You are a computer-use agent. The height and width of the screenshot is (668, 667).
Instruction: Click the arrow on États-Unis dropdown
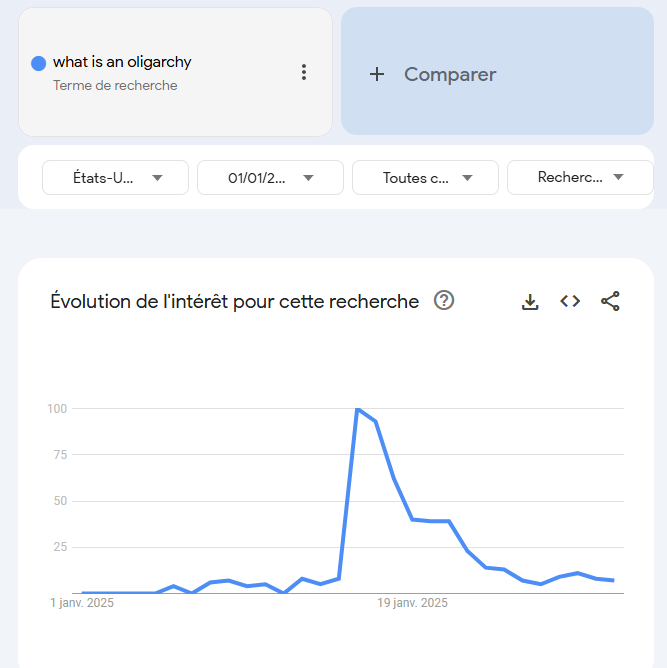click(x=157, y=178)
